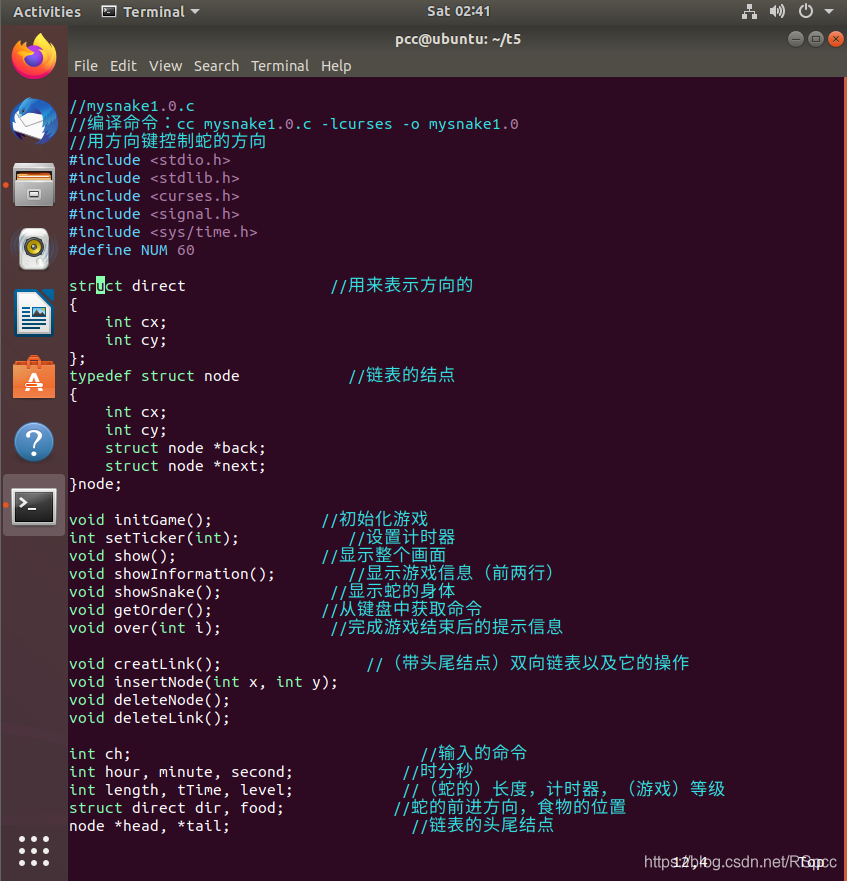Viewport: 847px width, 881px height.
Task: Click '#include <curses.h>' line
Action: pos(154,196)
